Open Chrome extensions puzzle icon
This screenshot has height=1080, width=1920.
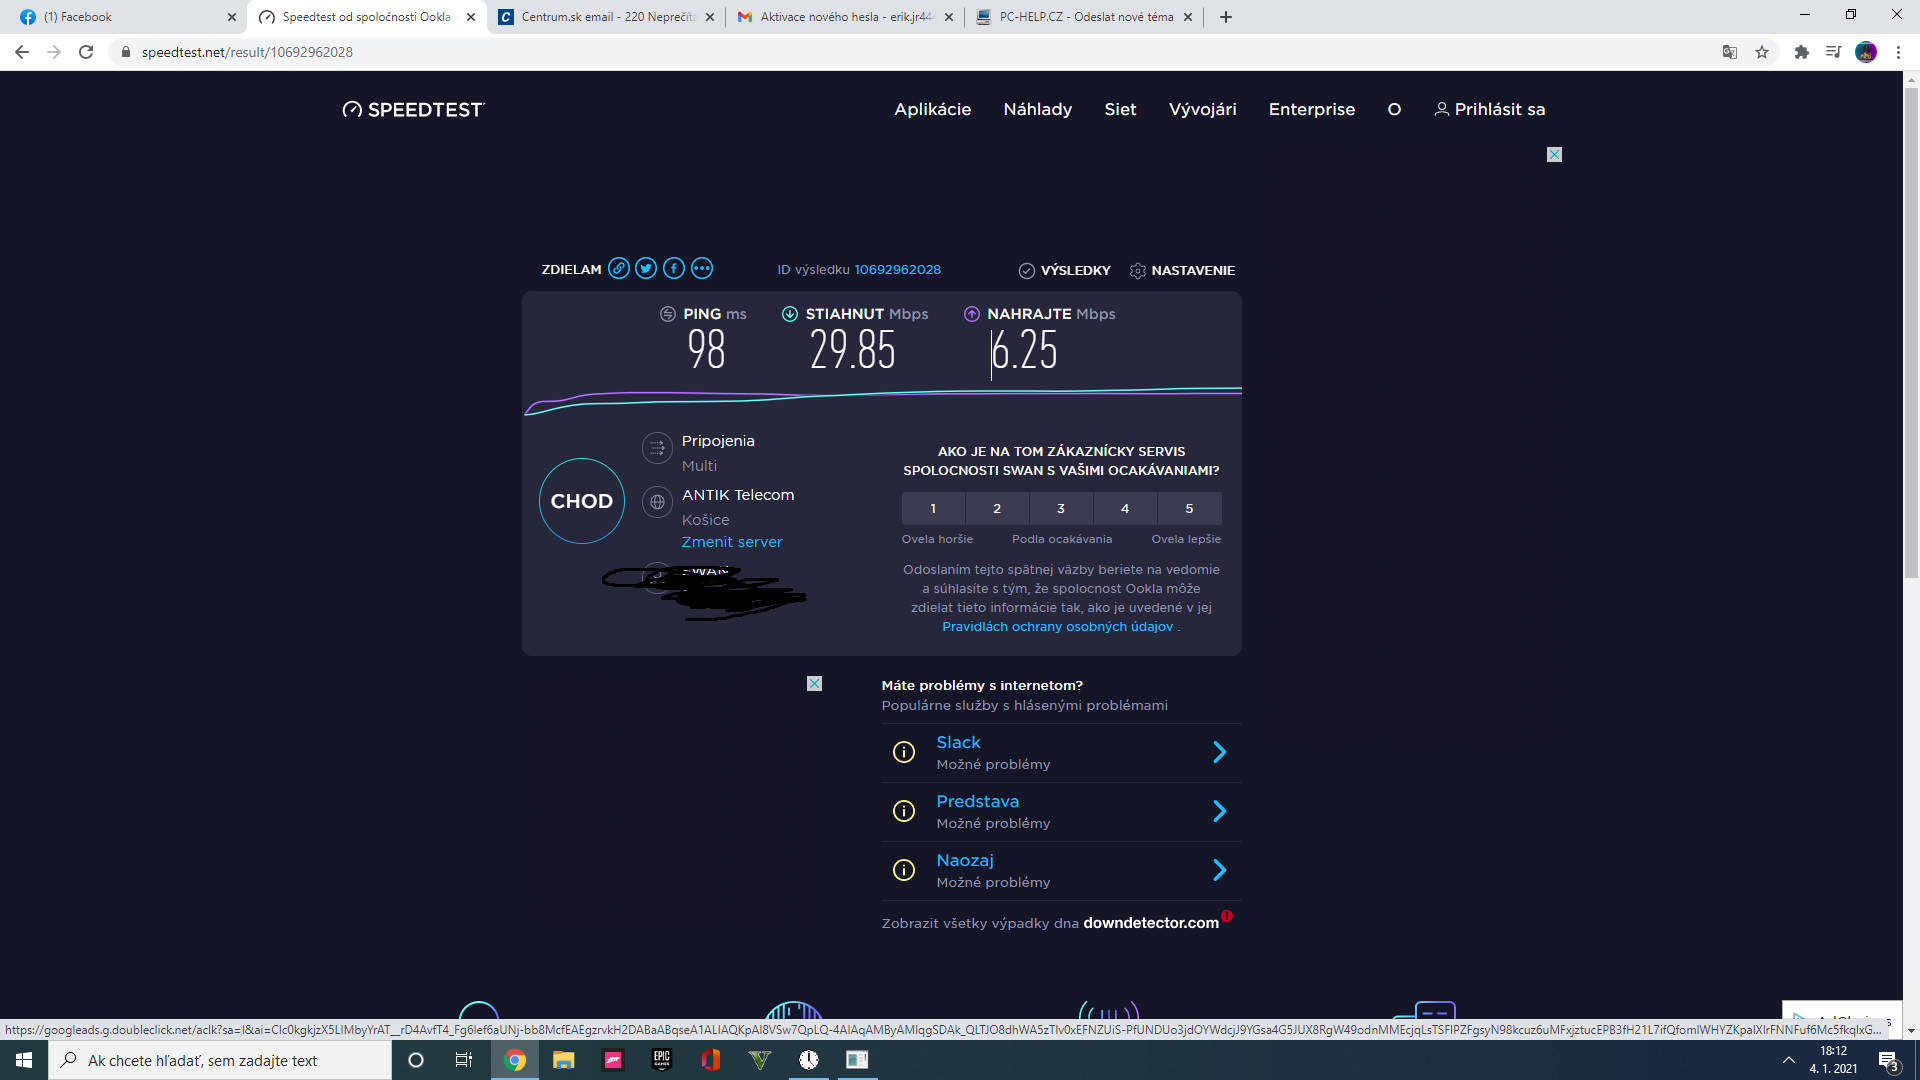tap(1801, 52)
